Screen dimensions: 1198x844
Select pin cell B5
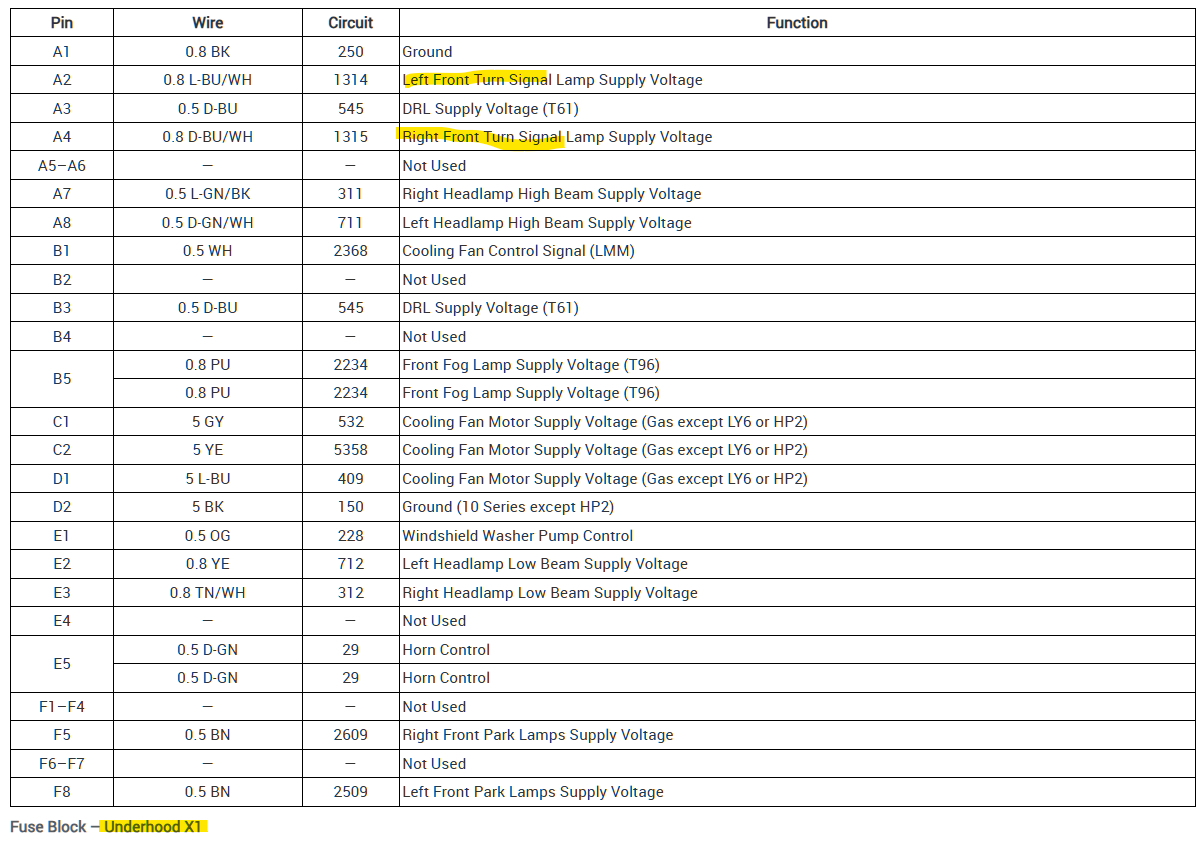pyautogui.click(x=62, y=379)
